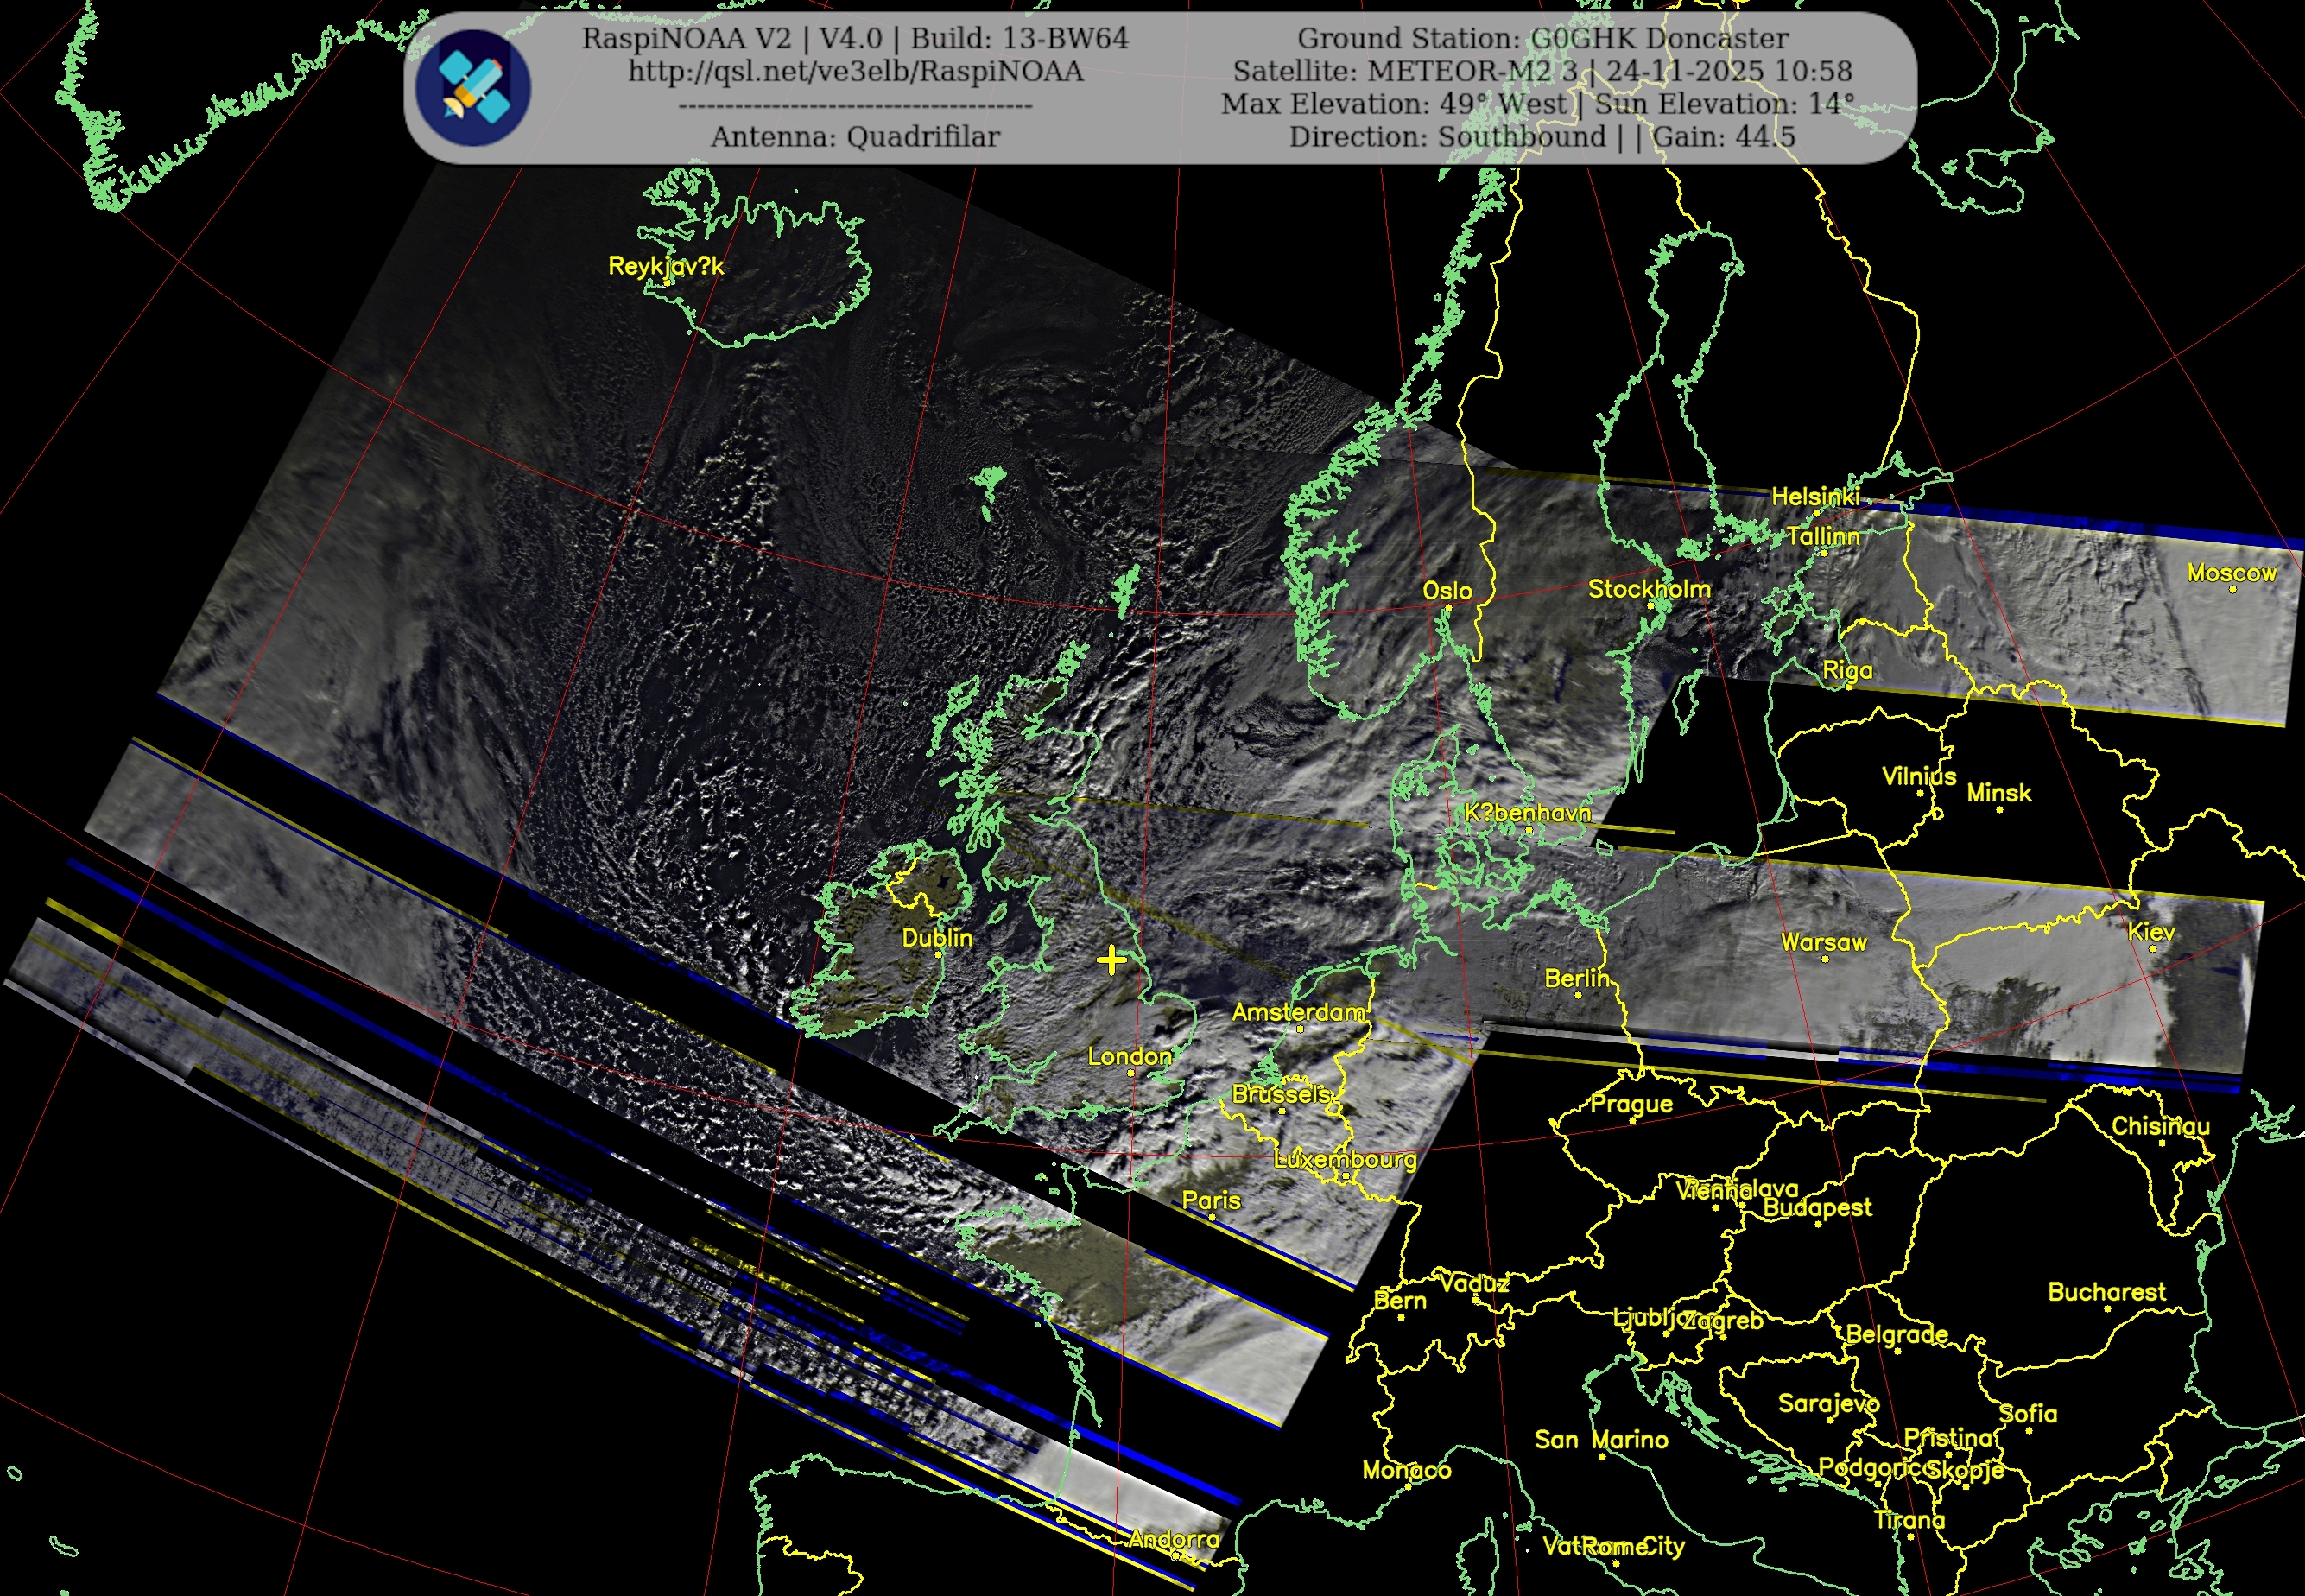The height and width of the screenshot is (1596, 2305).
Task: Click the Kiev city label
Action: pyautogui.click(x=2151, y=932)
